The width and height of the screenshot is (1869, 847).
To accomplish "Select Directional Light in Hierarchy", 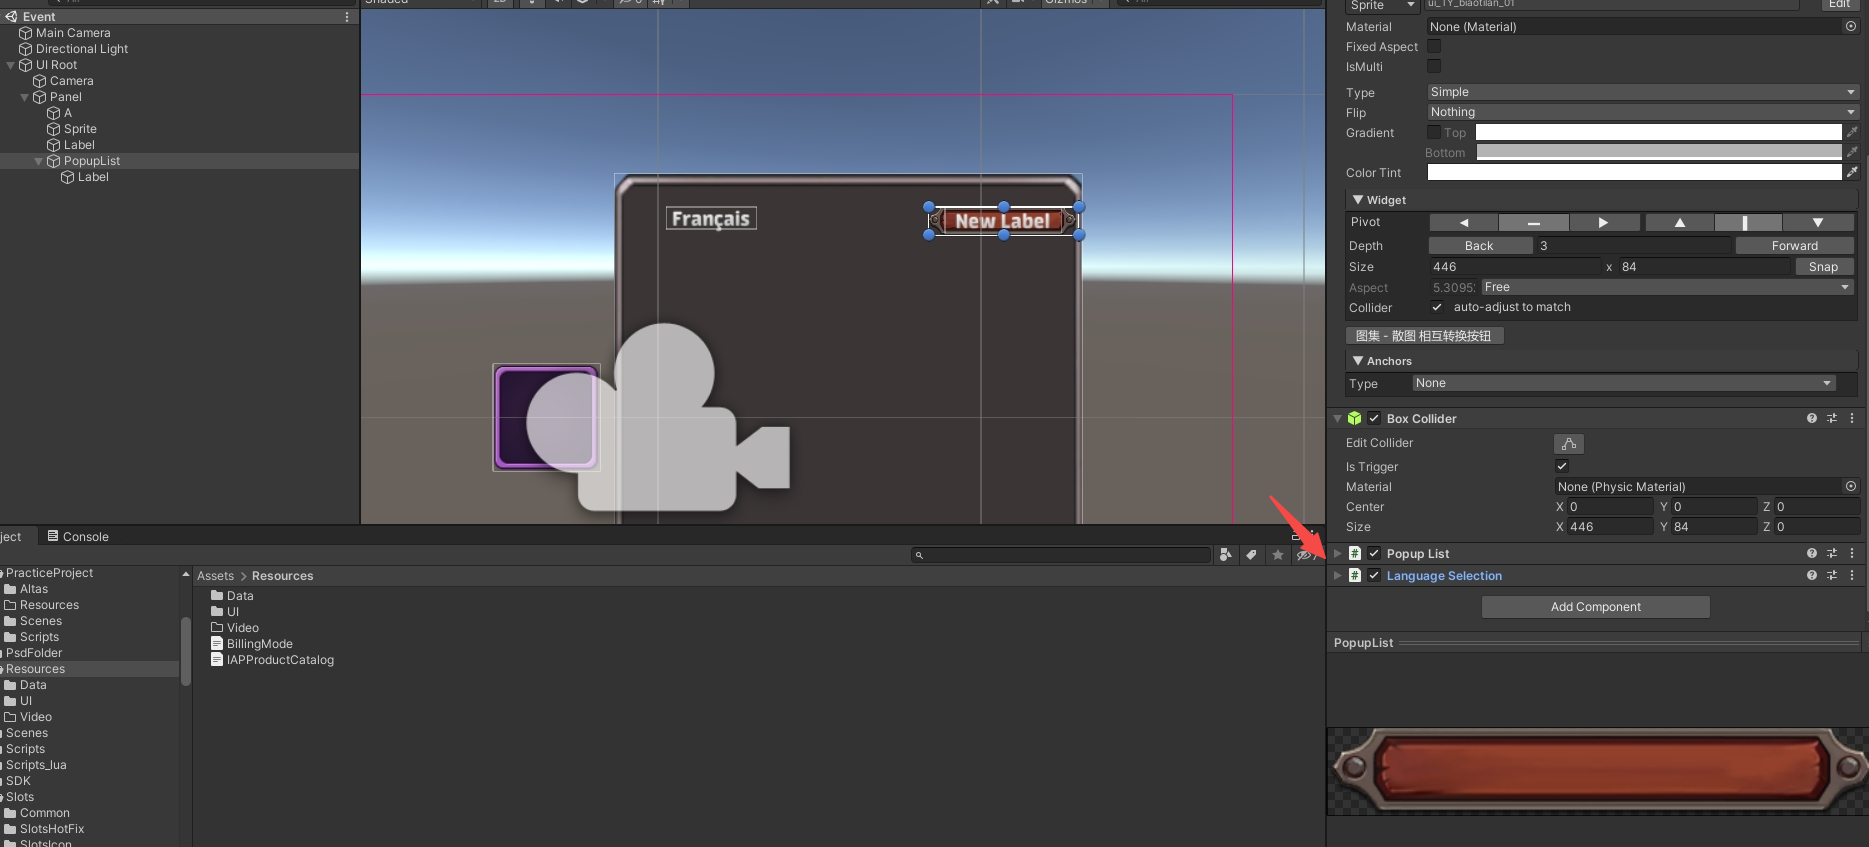I will pyautogui.click(x=82, y=49).
